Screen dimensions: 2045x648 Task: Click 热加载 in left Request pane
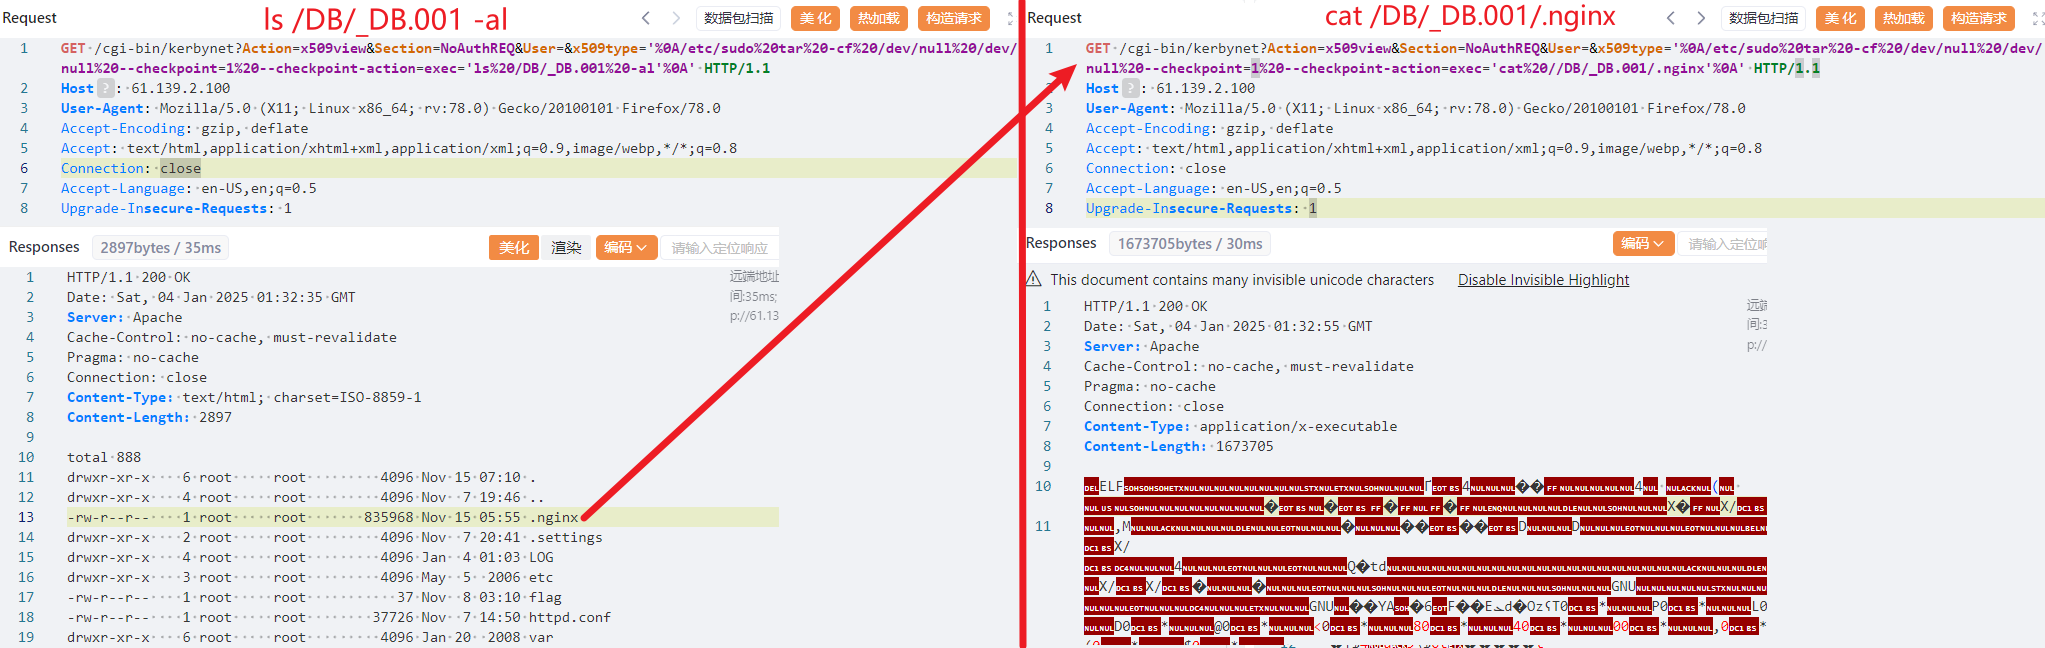coord(879,18)
